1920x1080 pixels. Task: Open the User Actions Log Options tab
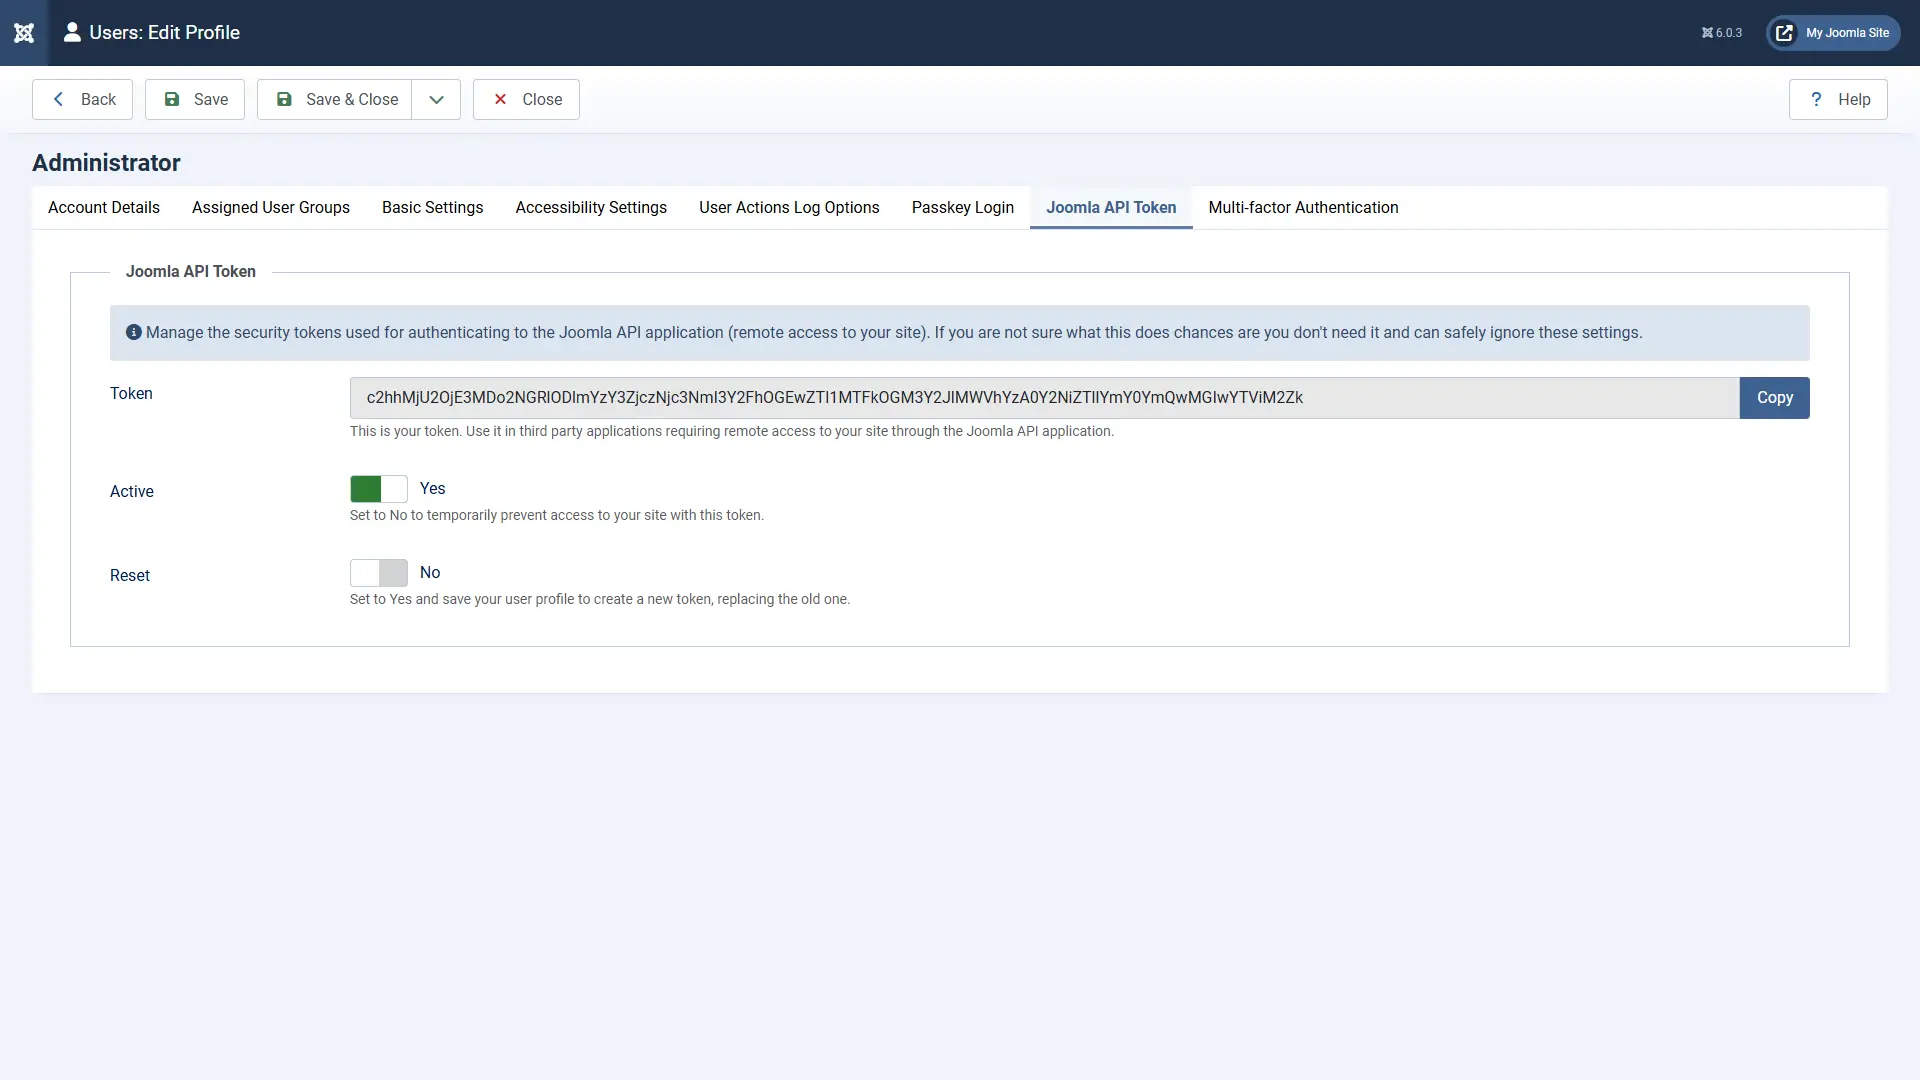789,208
